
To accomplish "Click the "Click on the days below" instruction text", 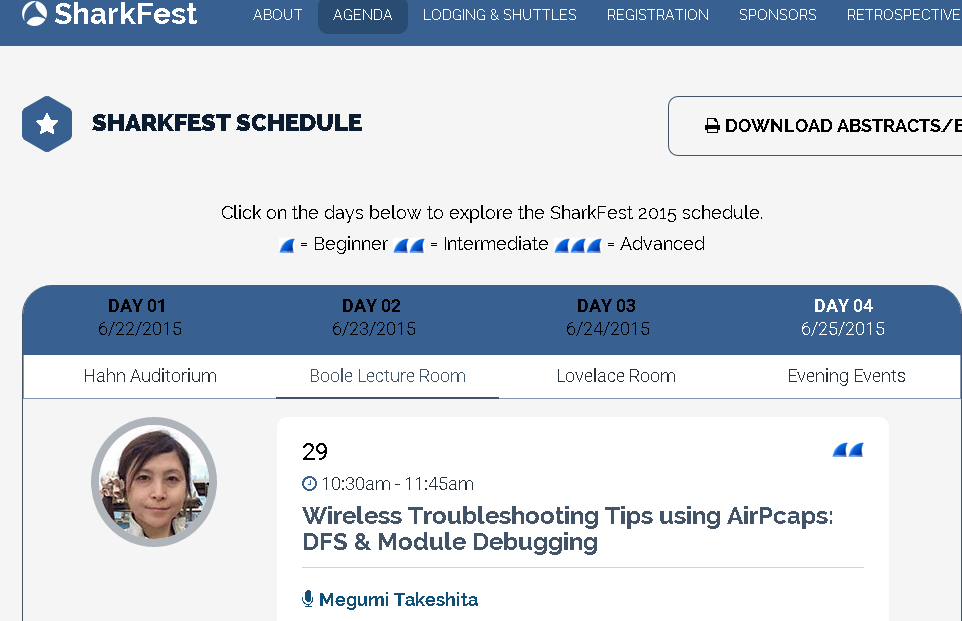I will pyautogui.click(x=492, y=212).
